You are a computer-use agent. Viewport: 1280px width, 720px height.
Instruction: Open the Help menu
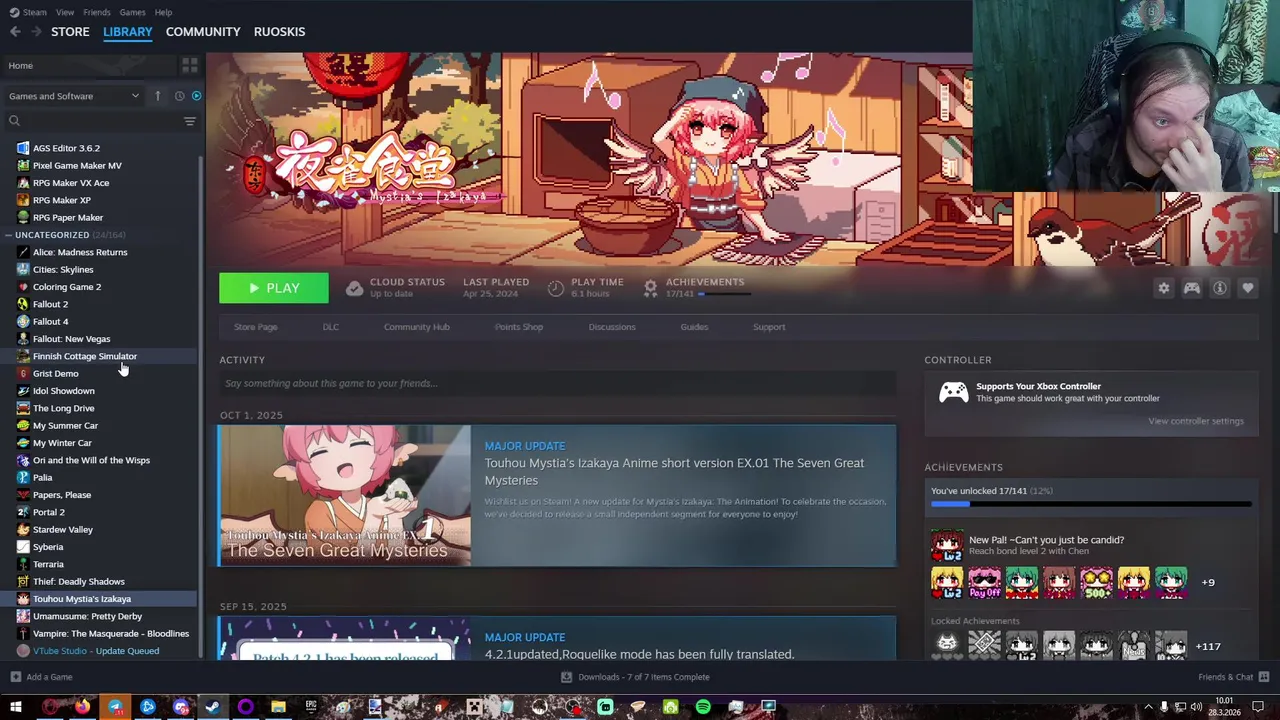[163, 12]
